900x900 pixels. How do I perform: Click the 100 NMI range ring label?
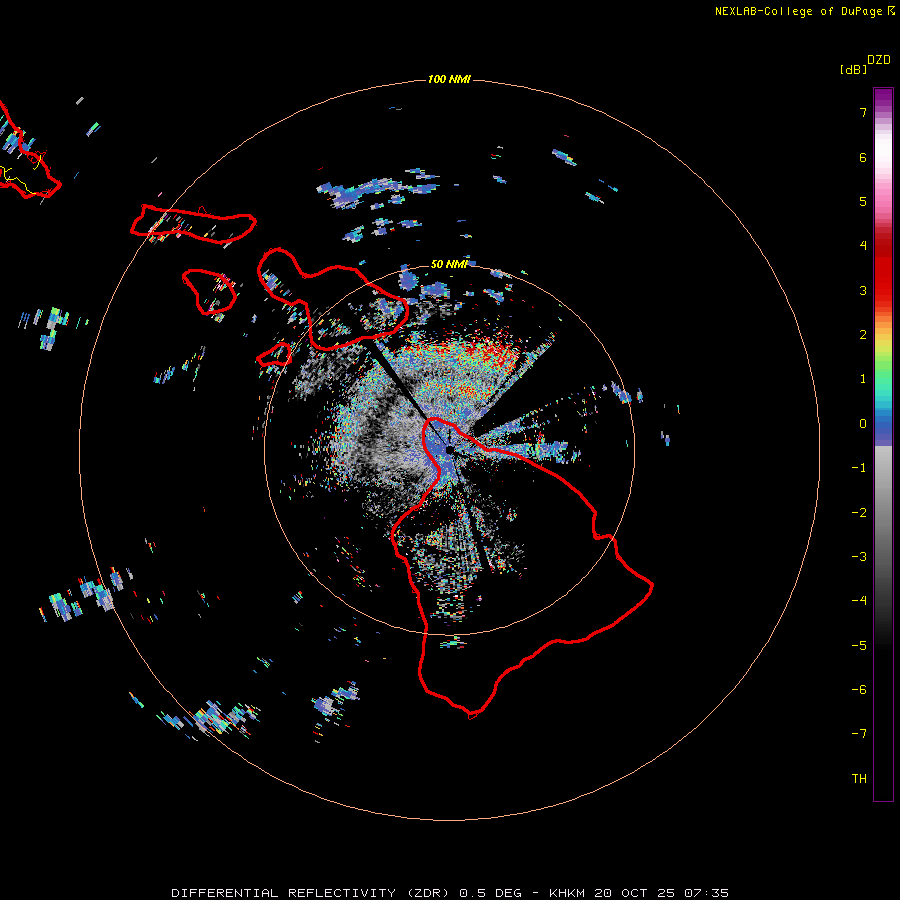449,79
